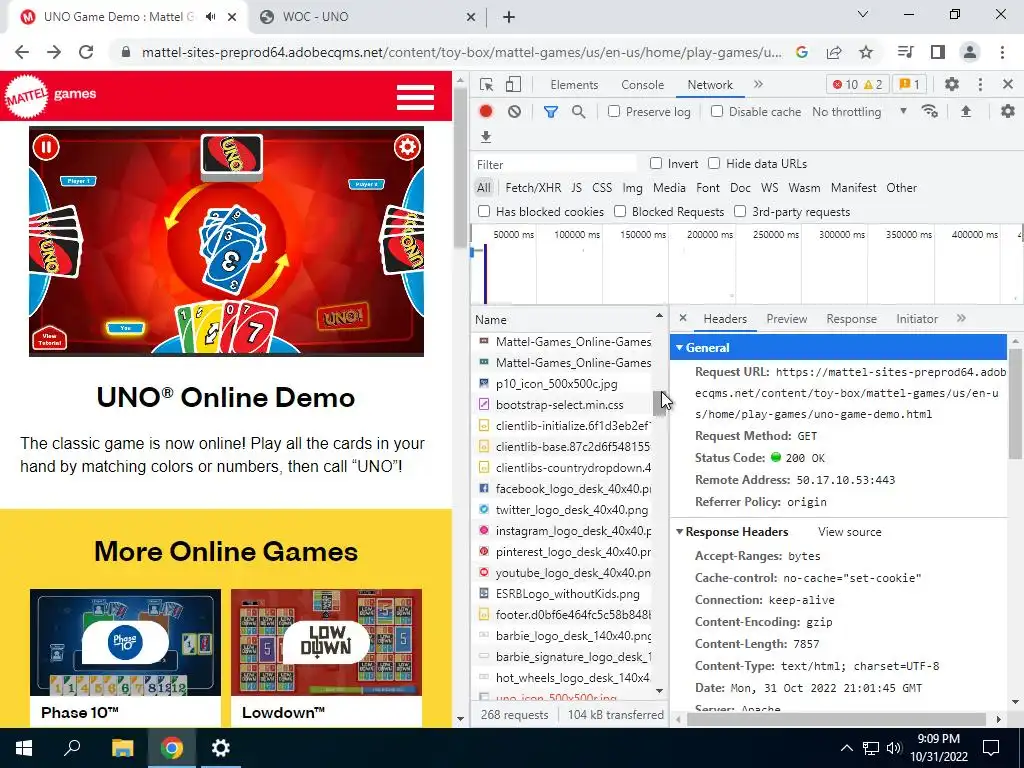Show the 10 errors 2 warnings counter
The image size is (1024, 768).
(857, 84)
